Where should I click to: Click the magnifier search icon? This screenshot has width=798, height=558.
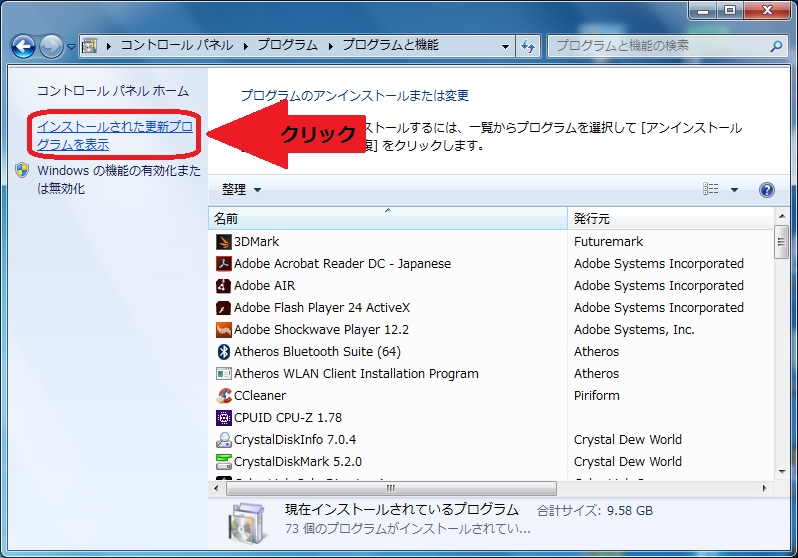click(x=776, y=46)
